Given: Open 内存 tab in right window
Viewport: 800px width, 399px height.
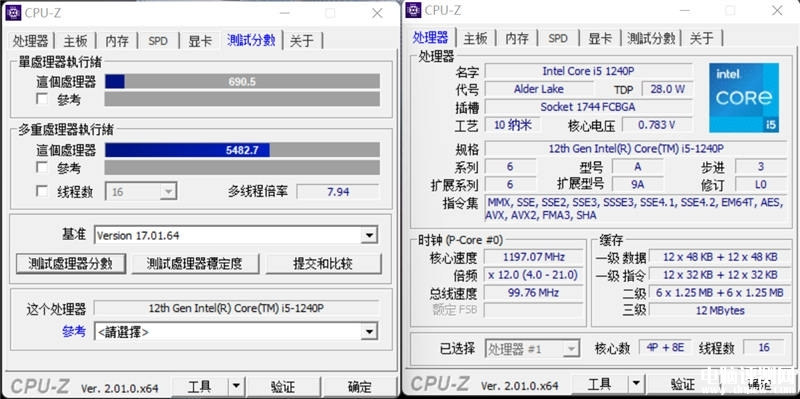Looking at the screenshot, I should click(x=517, y=38).
